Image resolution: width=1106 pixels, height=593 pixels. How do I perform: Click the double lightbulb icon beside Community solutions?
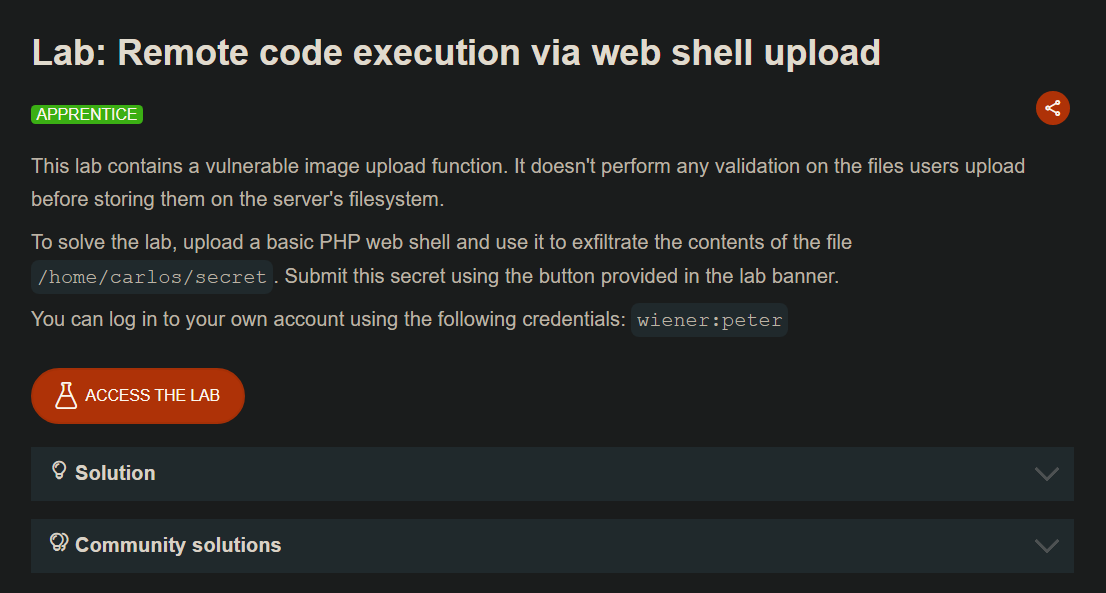pyautogui.click(x=59, y=543)
